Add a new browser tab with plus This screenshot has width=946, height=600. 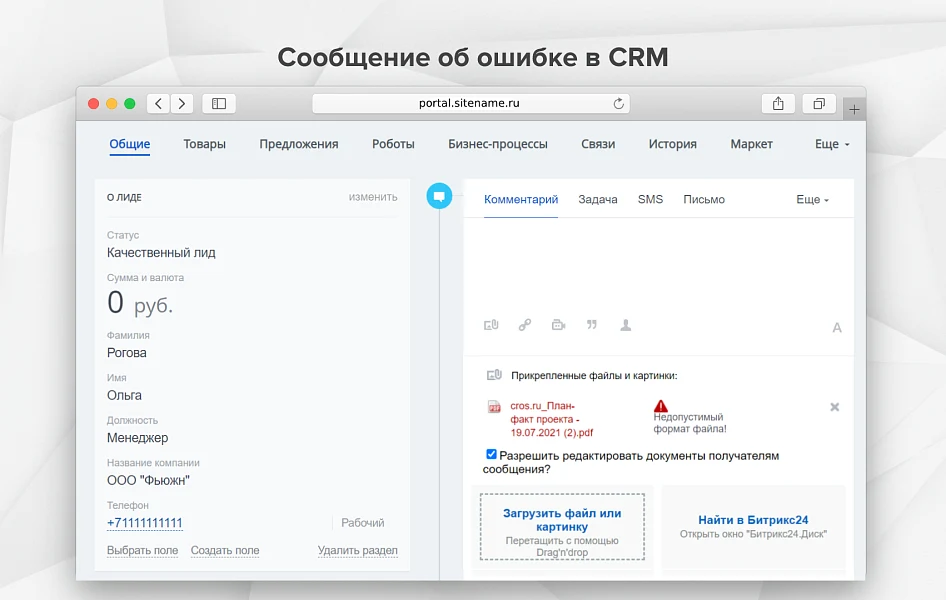[x=854, y=110]
